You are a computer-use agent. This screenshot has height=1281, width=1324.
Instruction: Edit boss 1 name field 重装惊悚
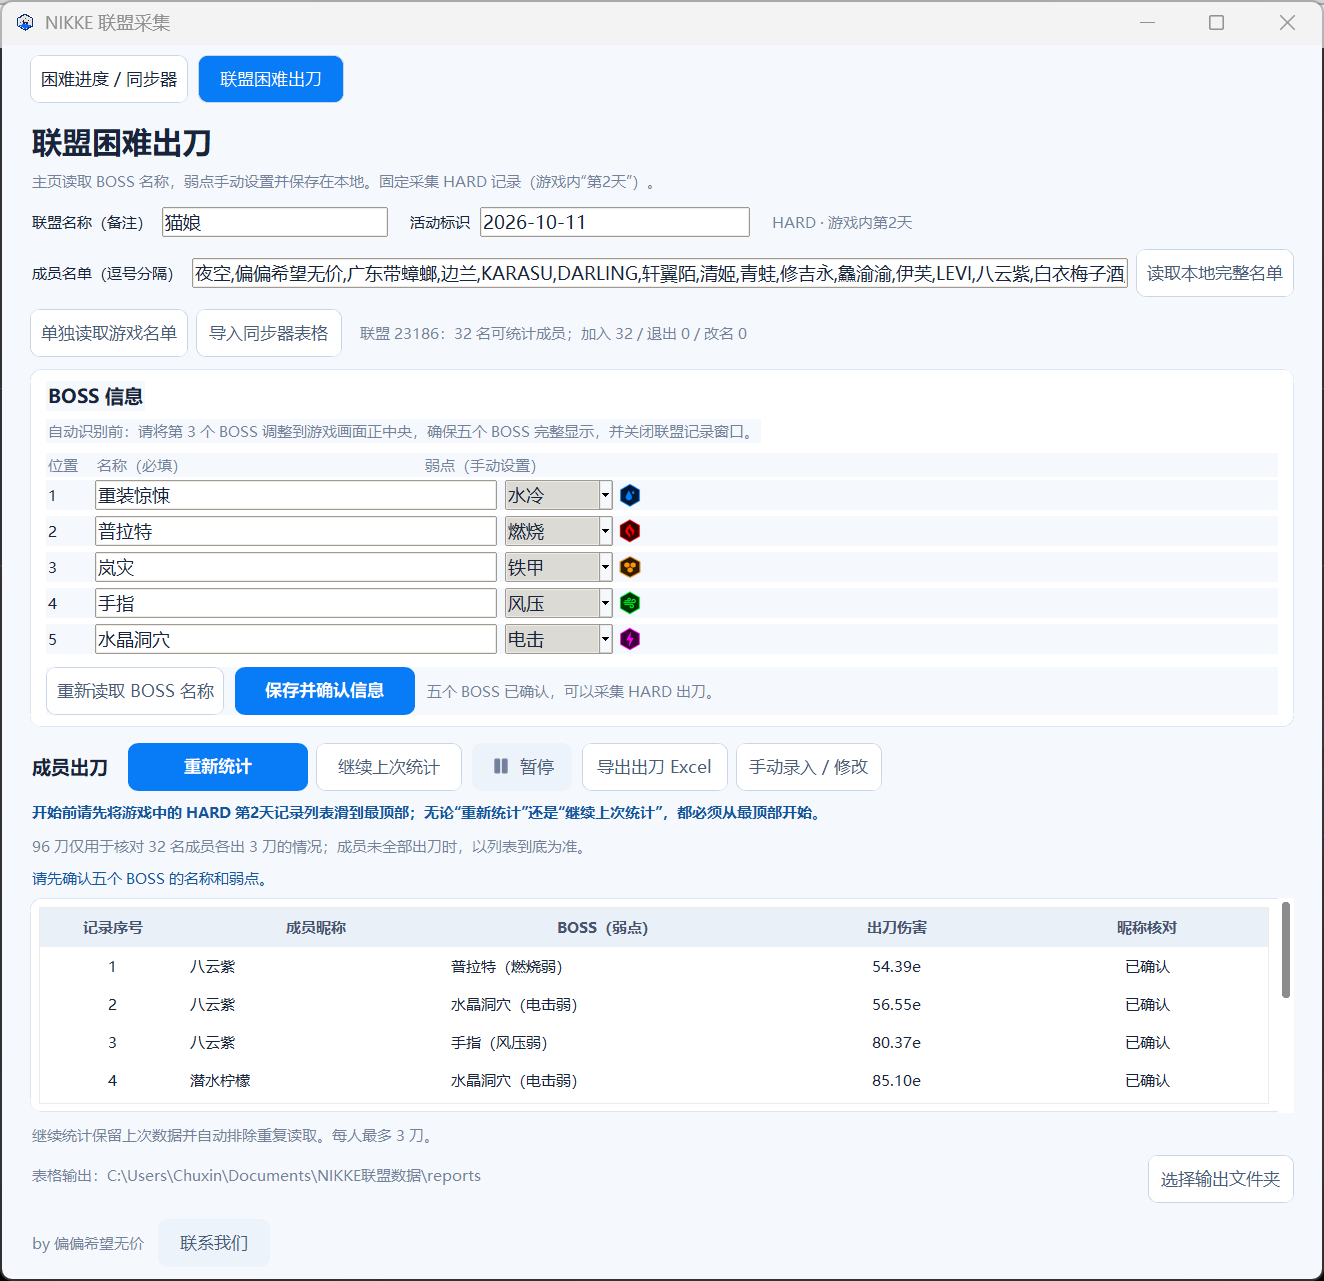click(x=296, y=495)
